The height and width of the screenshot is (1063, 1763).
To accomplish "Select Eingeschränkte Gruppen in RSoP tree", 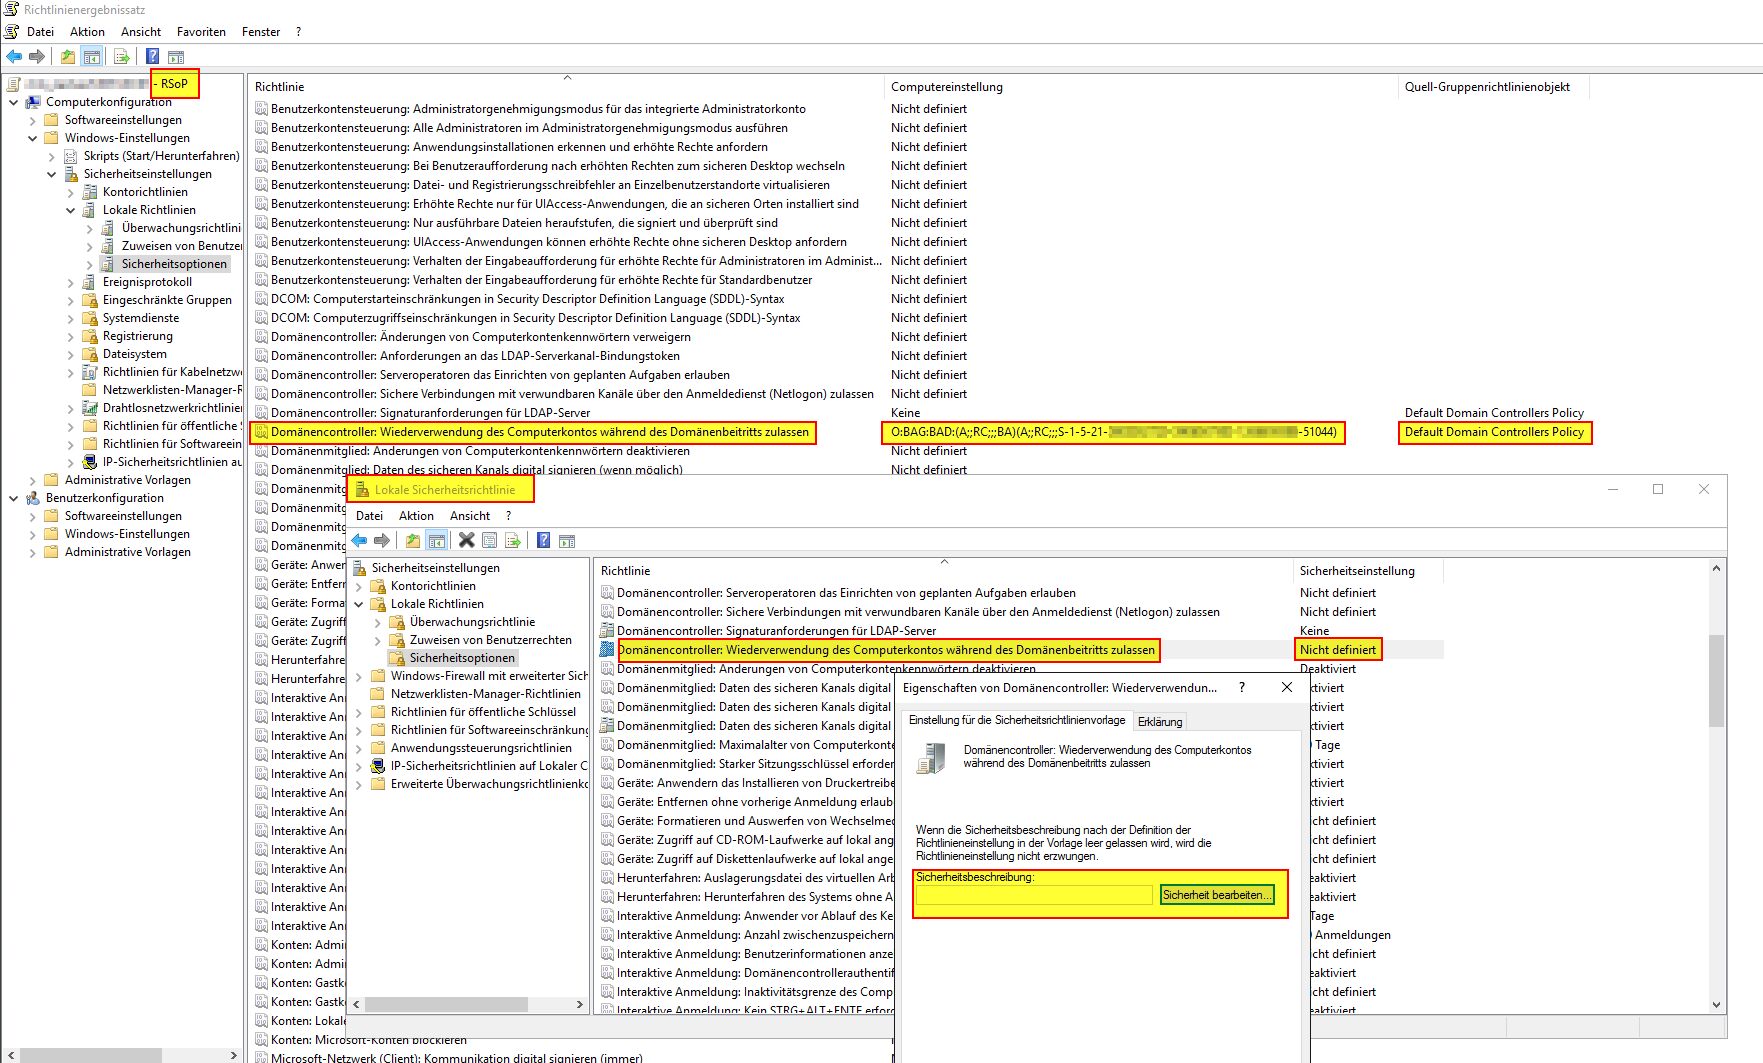I will [x=167, y=300].
